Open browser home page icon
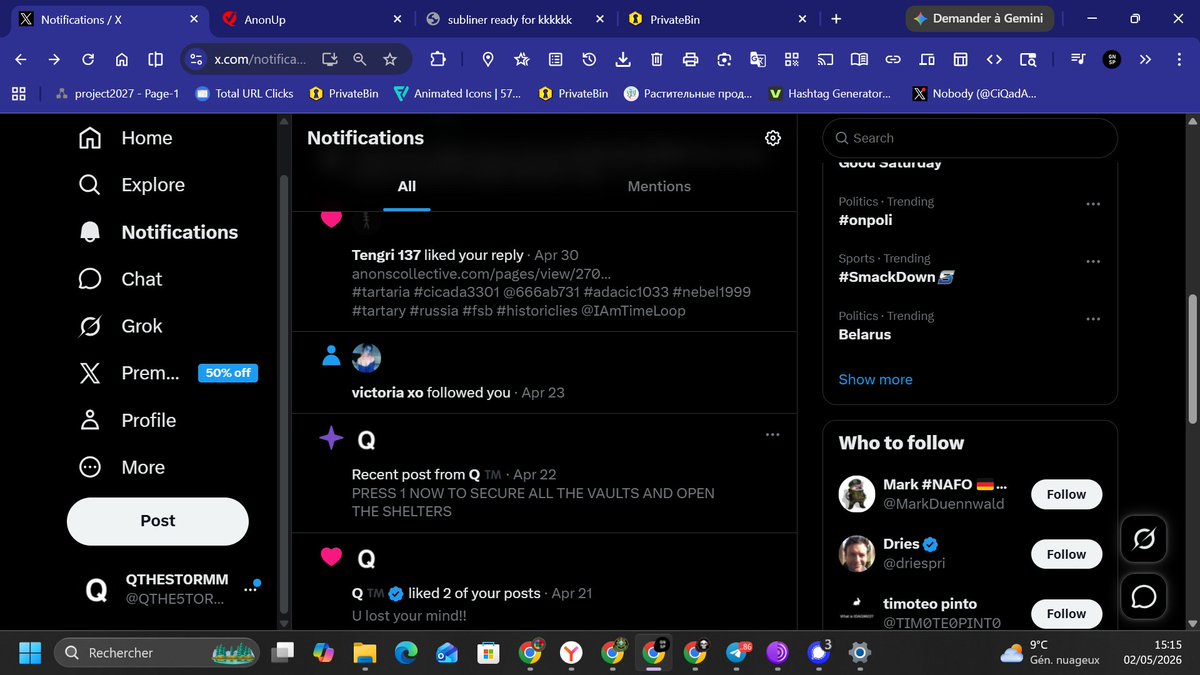This screenshot has height=675, width=1200. (x=121, y=59)
